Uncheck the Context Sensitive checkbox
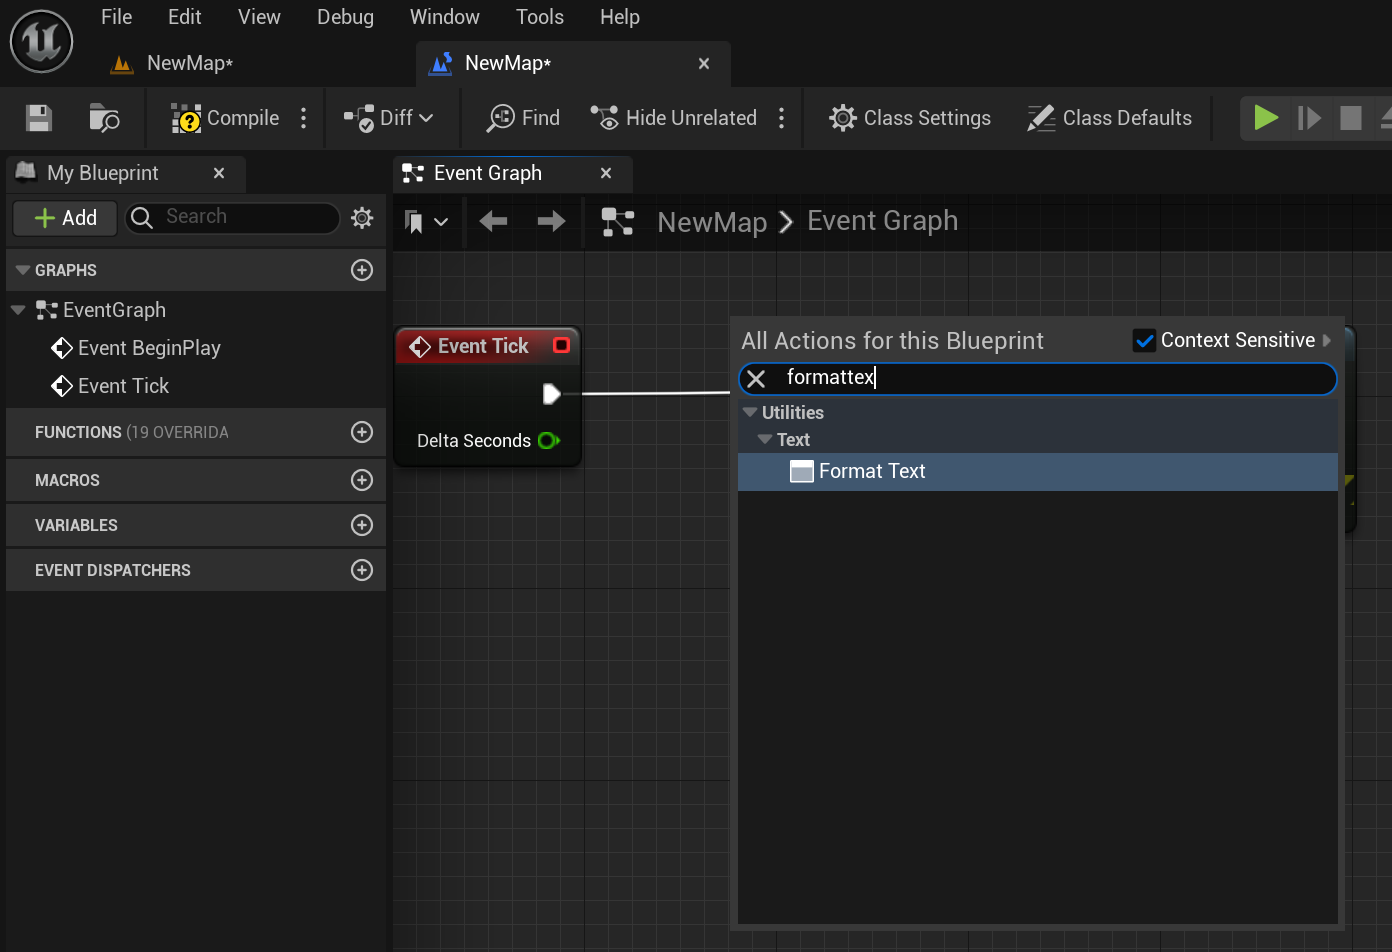Screen dimensions: 1392x952 [1144, 341]
